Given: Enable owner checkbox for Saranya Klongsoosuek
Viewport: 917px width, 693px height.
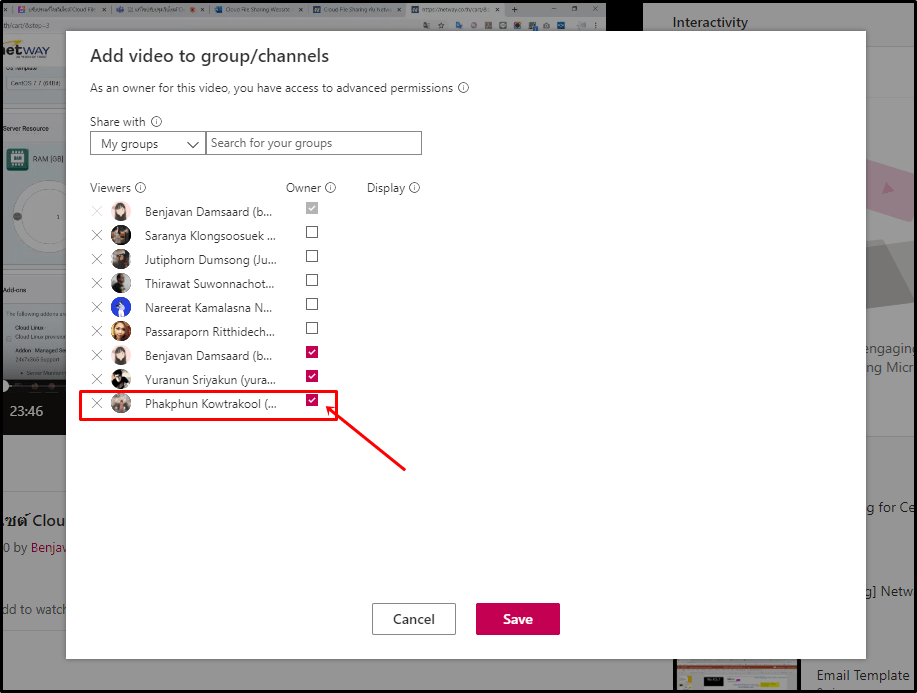Looking at the screenshot, I should 312,232.
